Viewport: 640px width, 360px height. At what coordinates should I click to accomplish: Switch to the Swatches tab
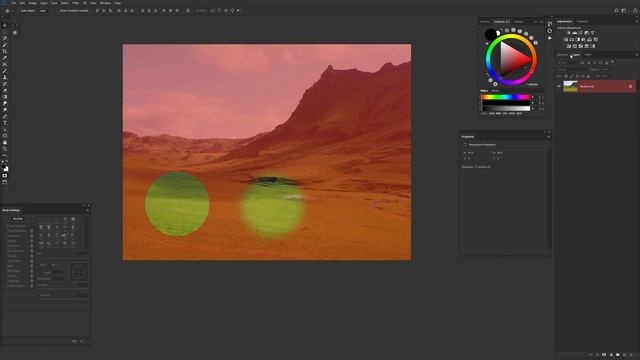tap(519, 22)
